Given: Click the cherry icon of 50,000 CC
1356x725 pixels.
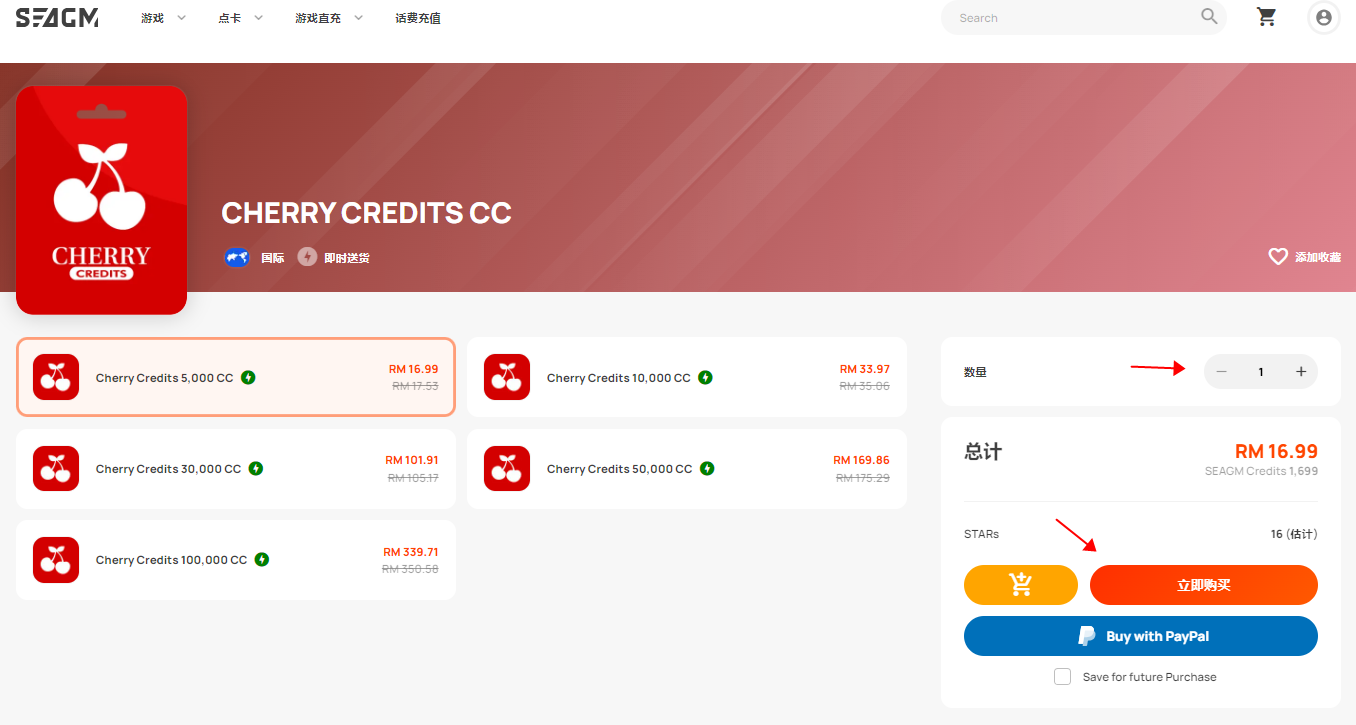Looking at the screenshot, I should [x=507, y=468].
